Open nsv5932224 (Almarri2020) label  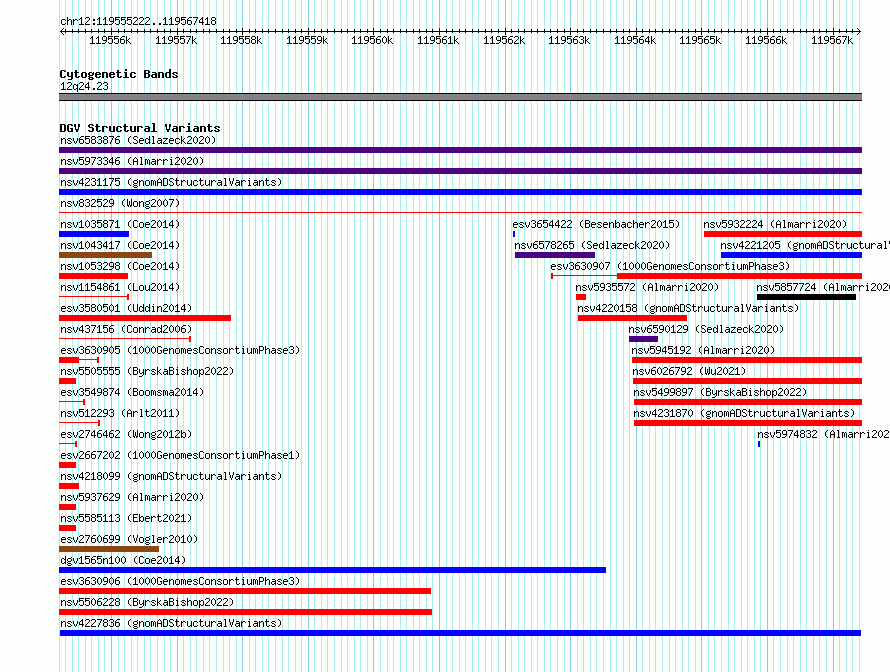coord(775,224)
